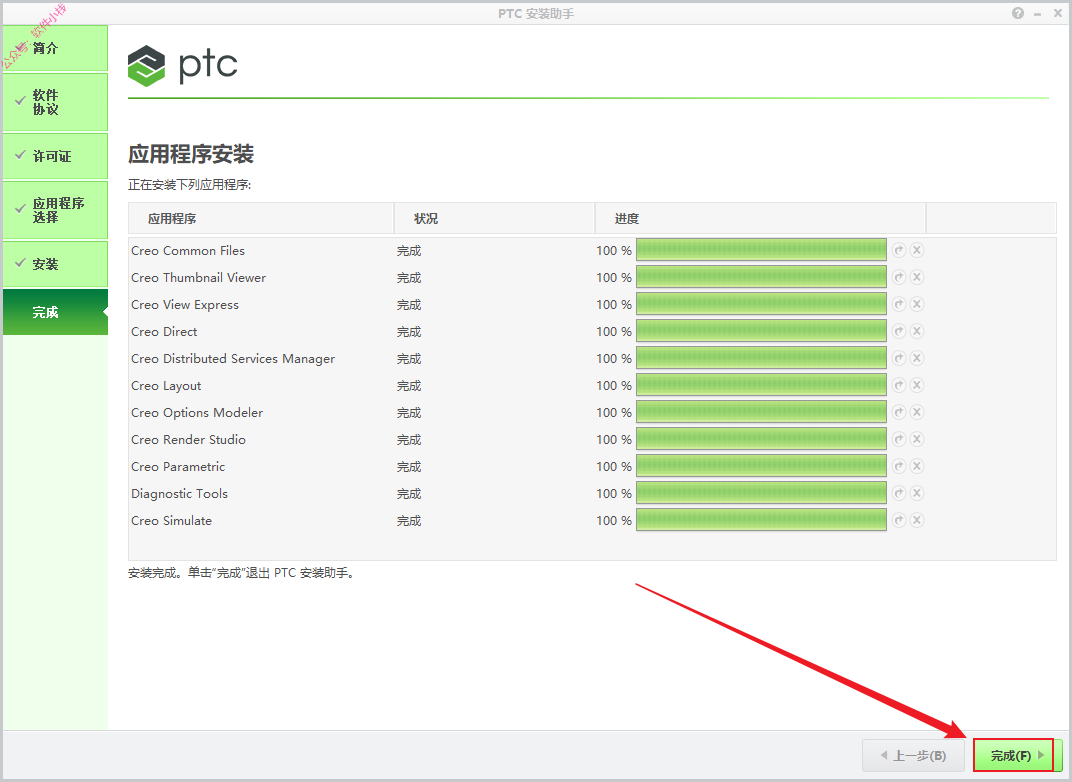Image resolution: width=1072 pixels, height=782 pixels.
Task: Select the "Creo Direct" row name
Action: click(x=164, y=332)
